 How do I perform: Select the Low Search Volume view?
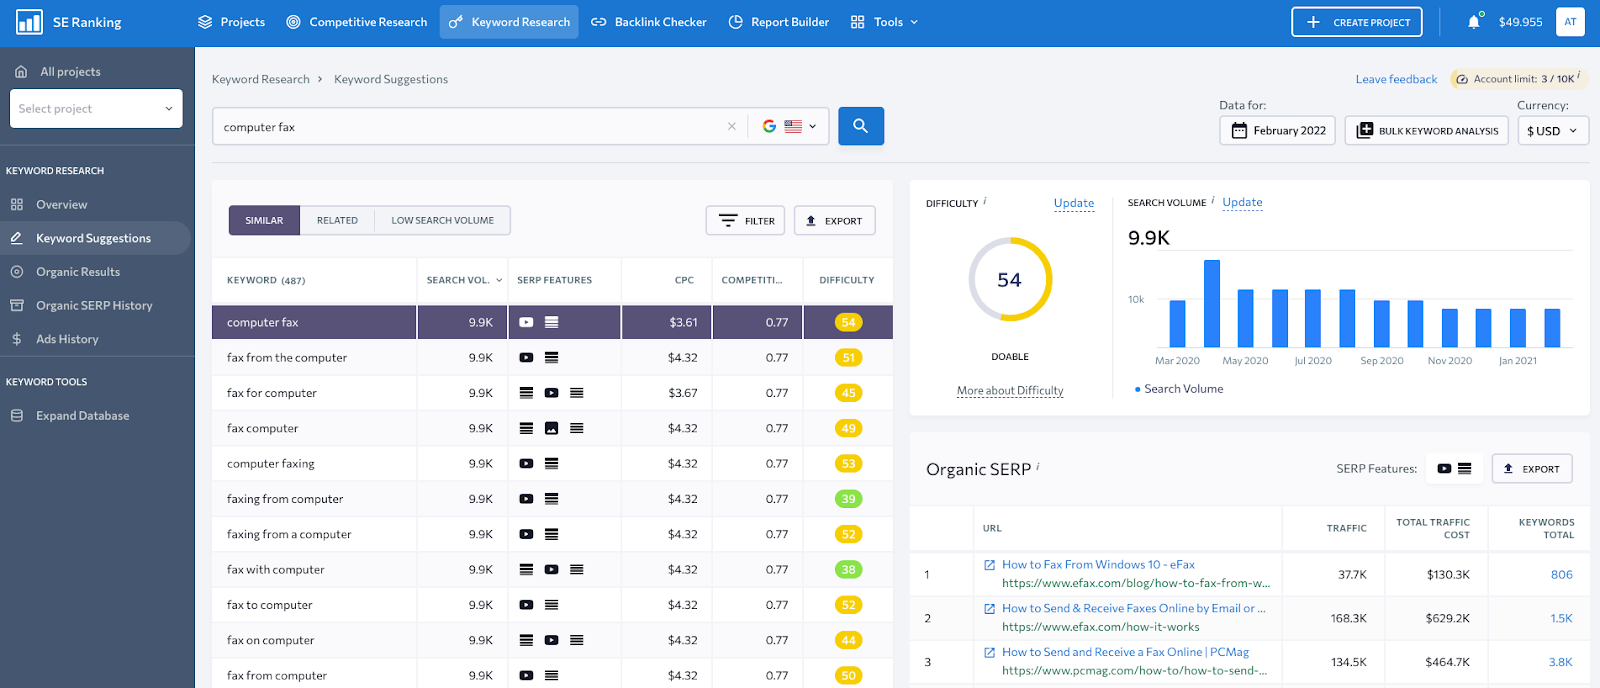coord(442,221)
